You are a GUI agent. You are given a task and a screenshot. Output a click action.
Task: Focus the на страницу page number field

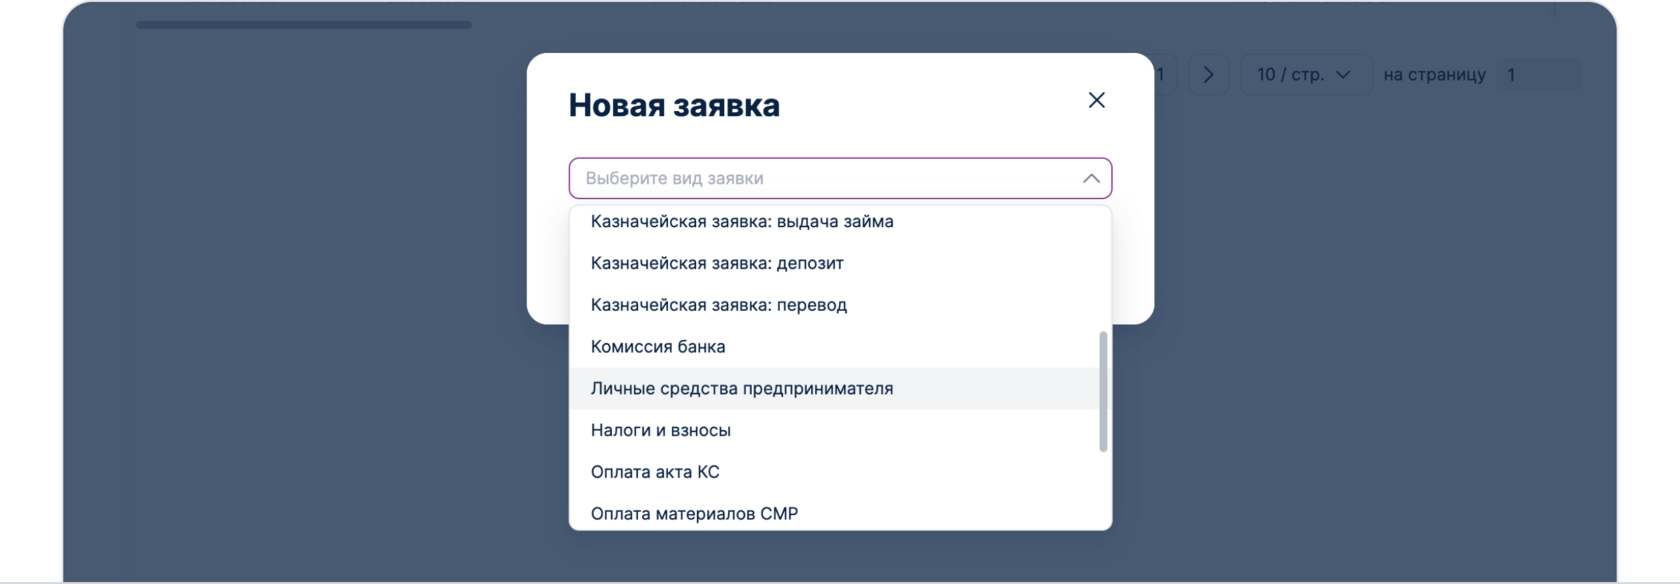point(1537,75)
